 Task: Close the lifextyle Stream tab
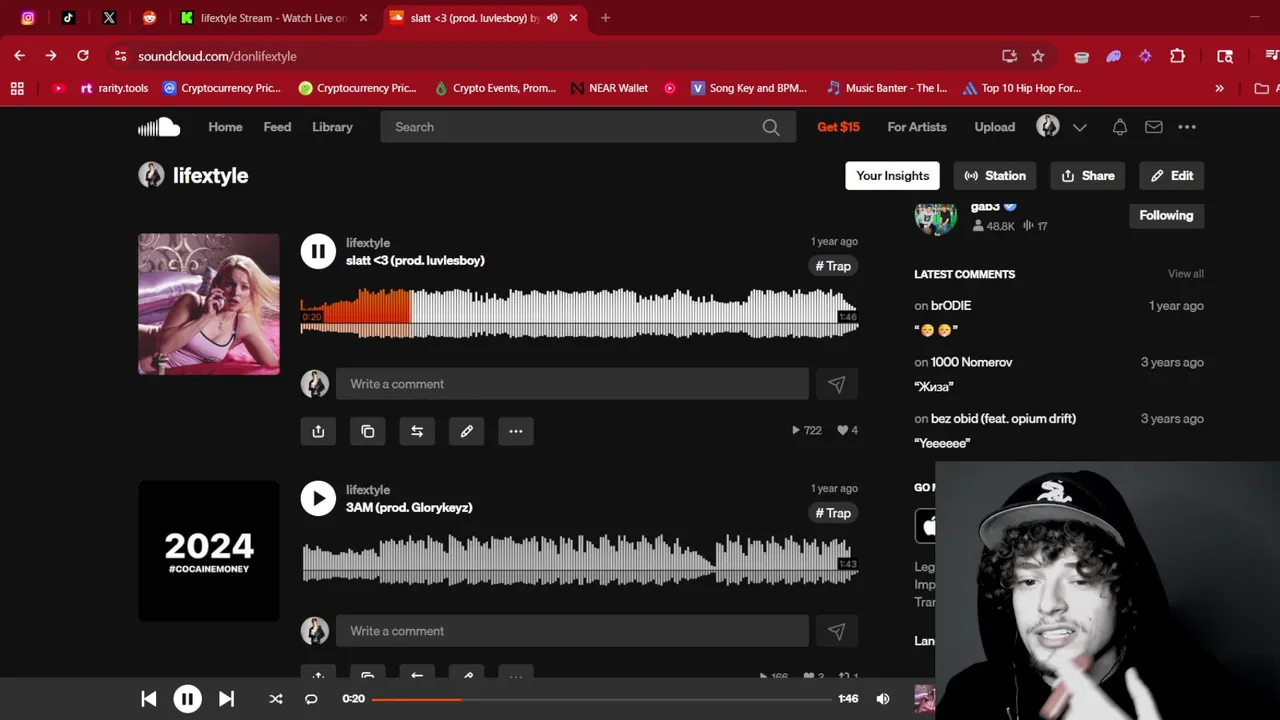(x=364, y=18)
